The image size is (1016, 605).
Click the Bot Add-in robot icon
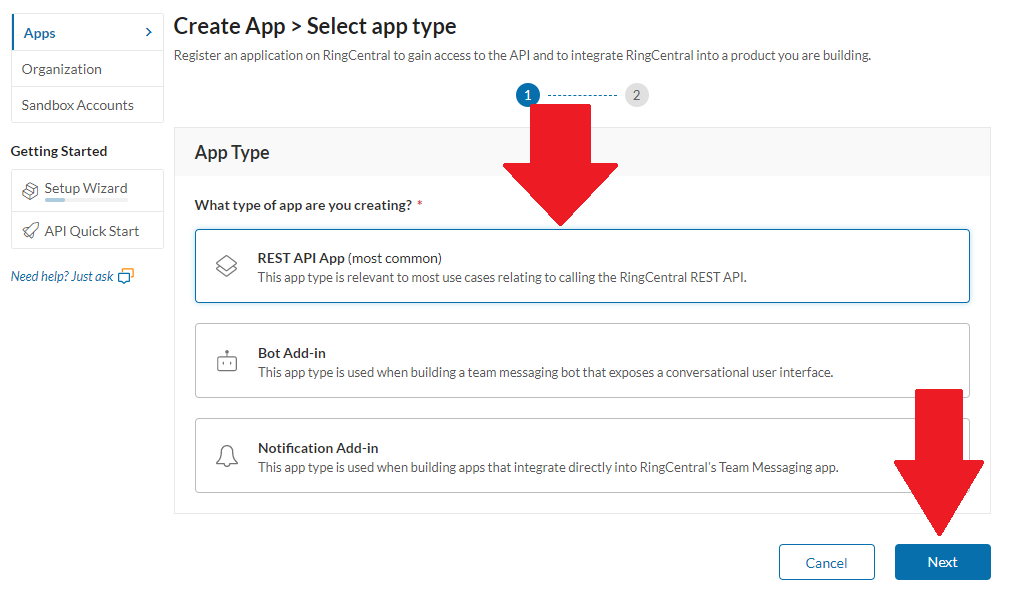227,361
